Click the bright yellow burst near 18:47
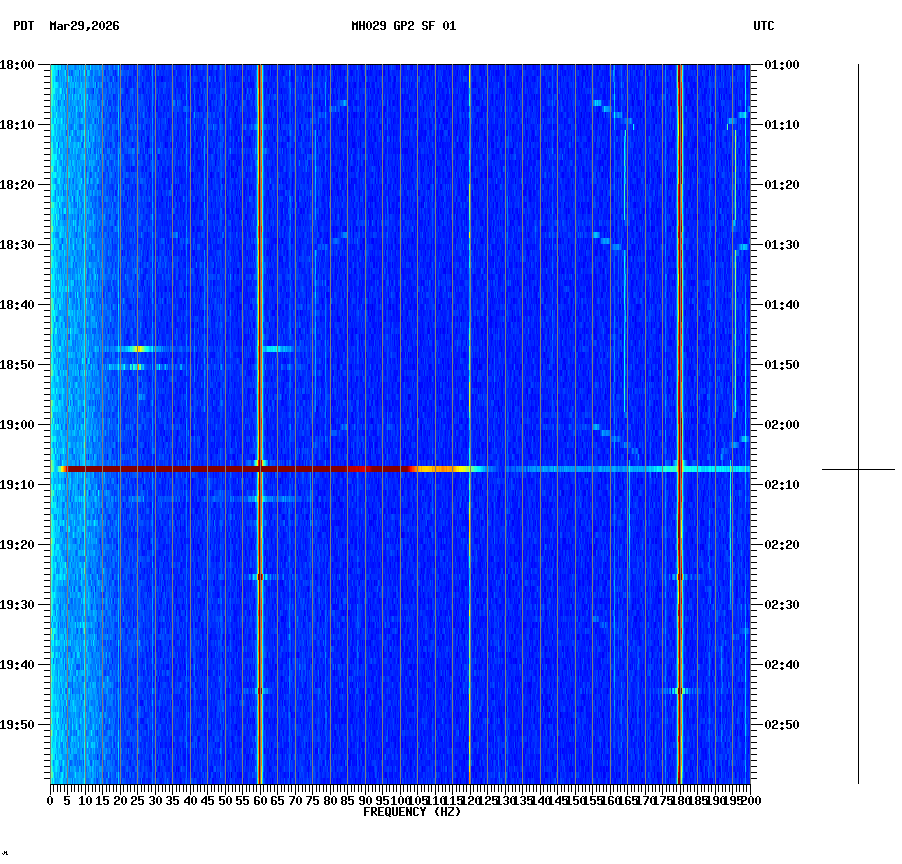 click(x=140, y=349)
